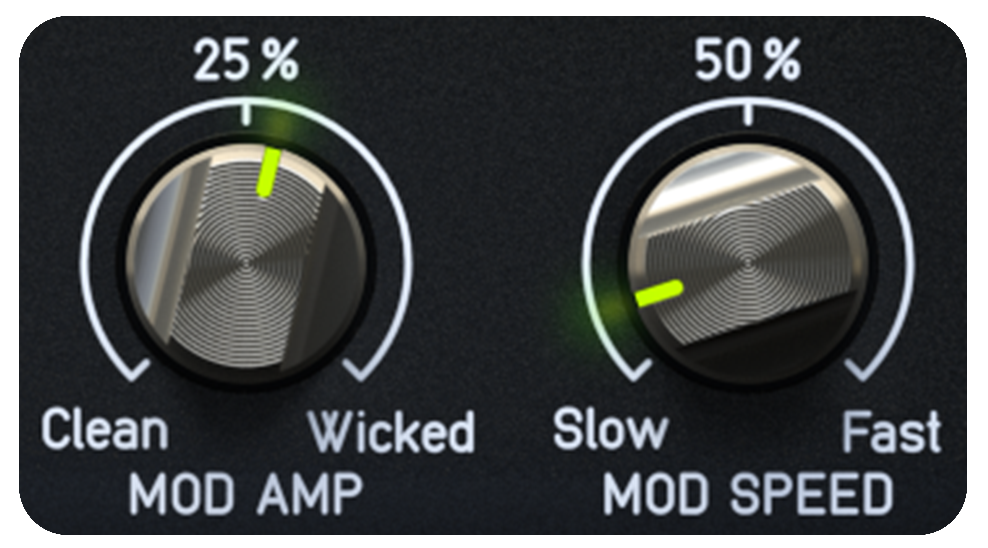Click the MOD AMP knob
Screen dimensions: 988x548
246,261
